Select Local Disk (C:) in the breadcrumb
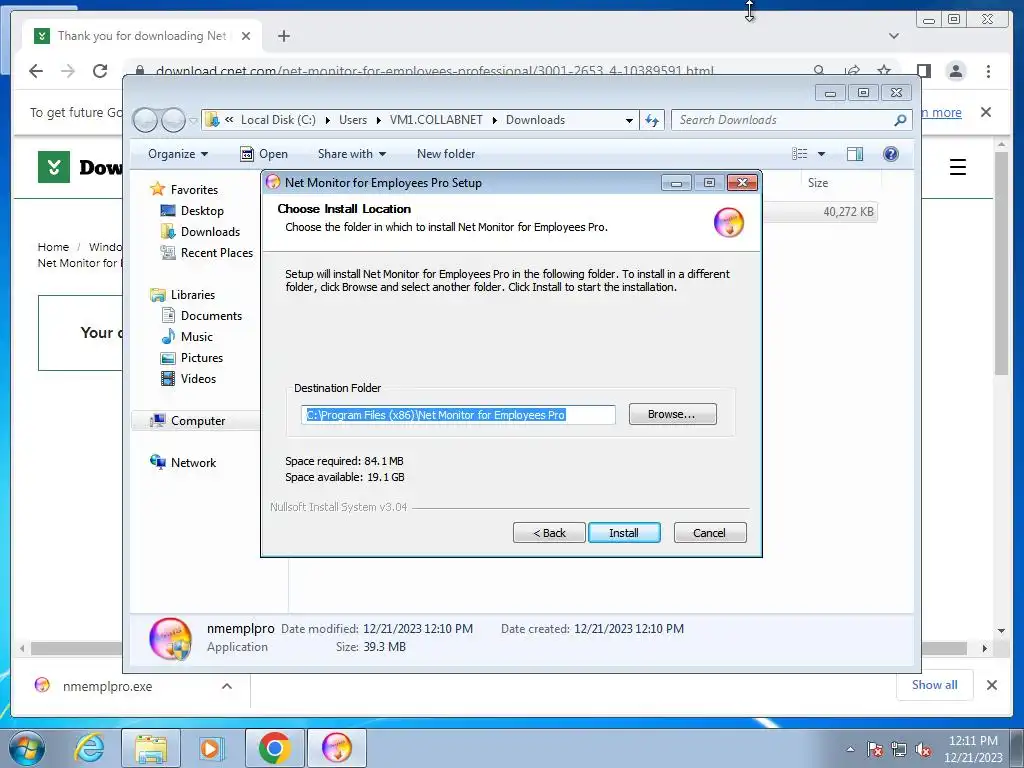The width and height of the screenshot is (1024, 768). point(278,120)
